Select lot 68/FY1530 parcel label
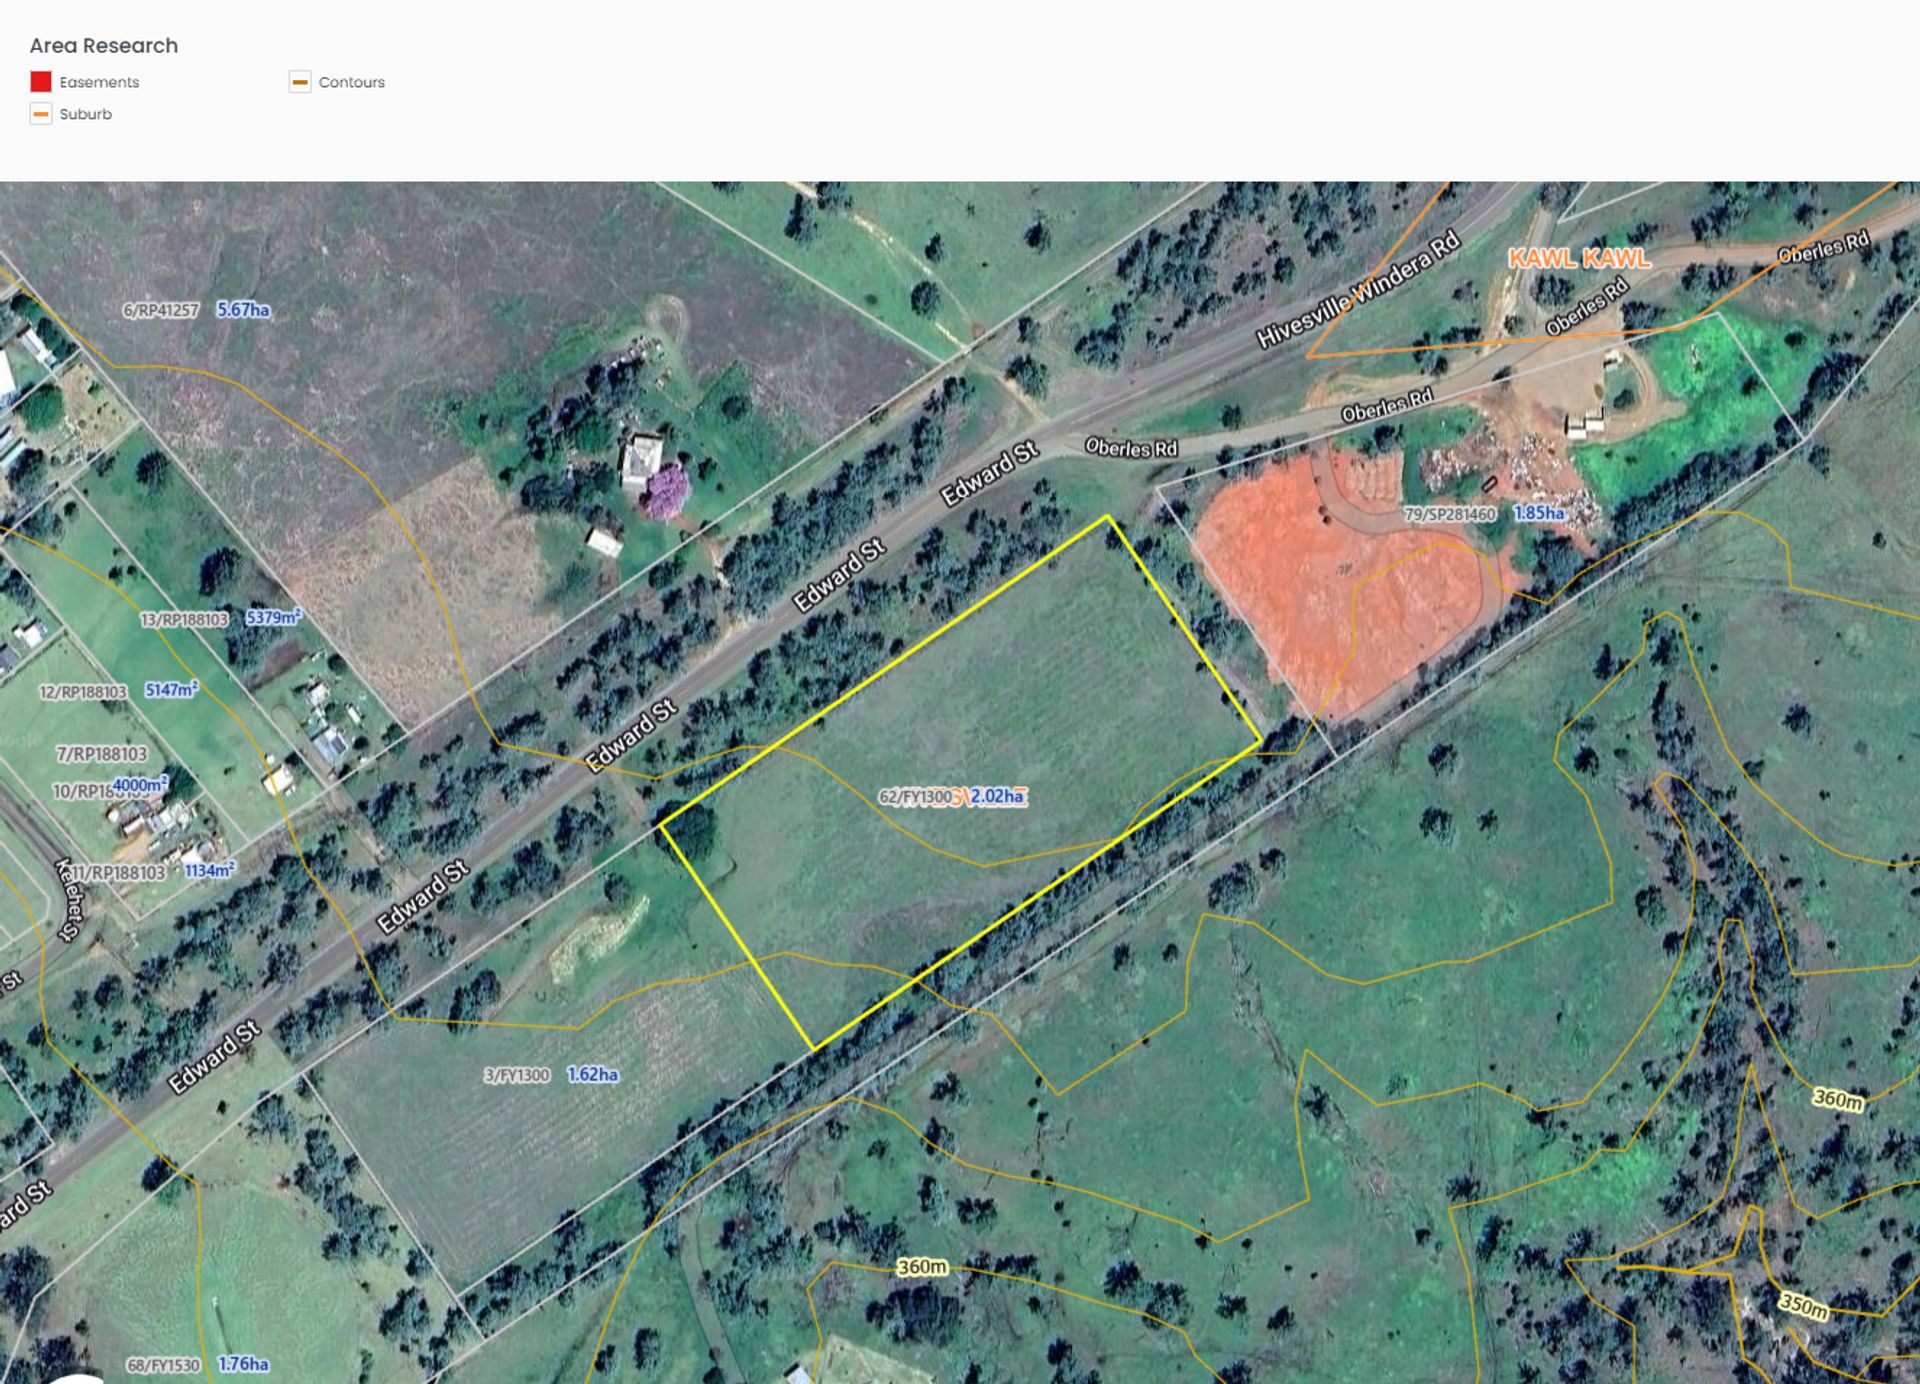 tap(163, 1365)
